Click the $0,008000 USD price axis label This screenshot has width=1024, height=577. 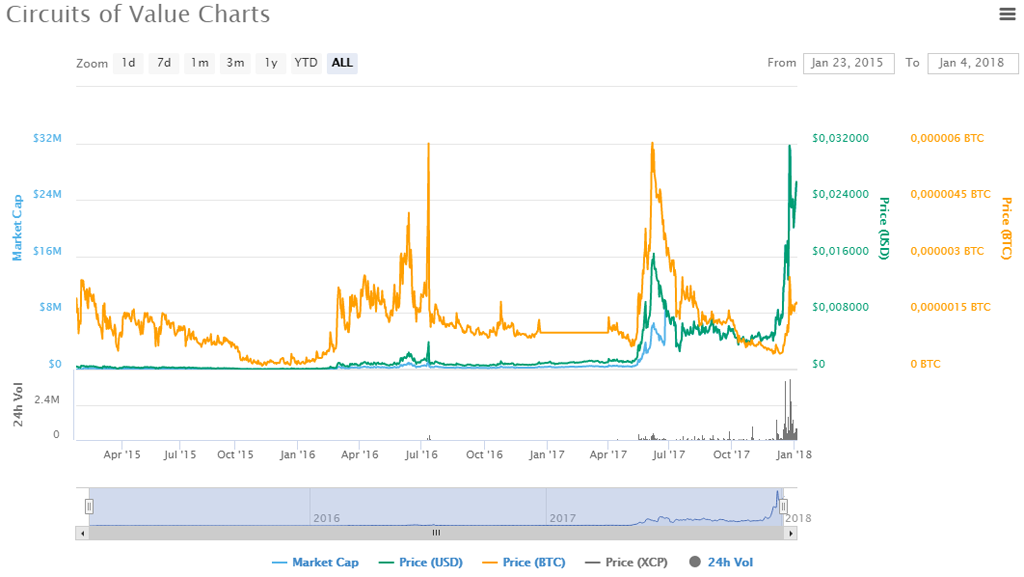[840, 307]
